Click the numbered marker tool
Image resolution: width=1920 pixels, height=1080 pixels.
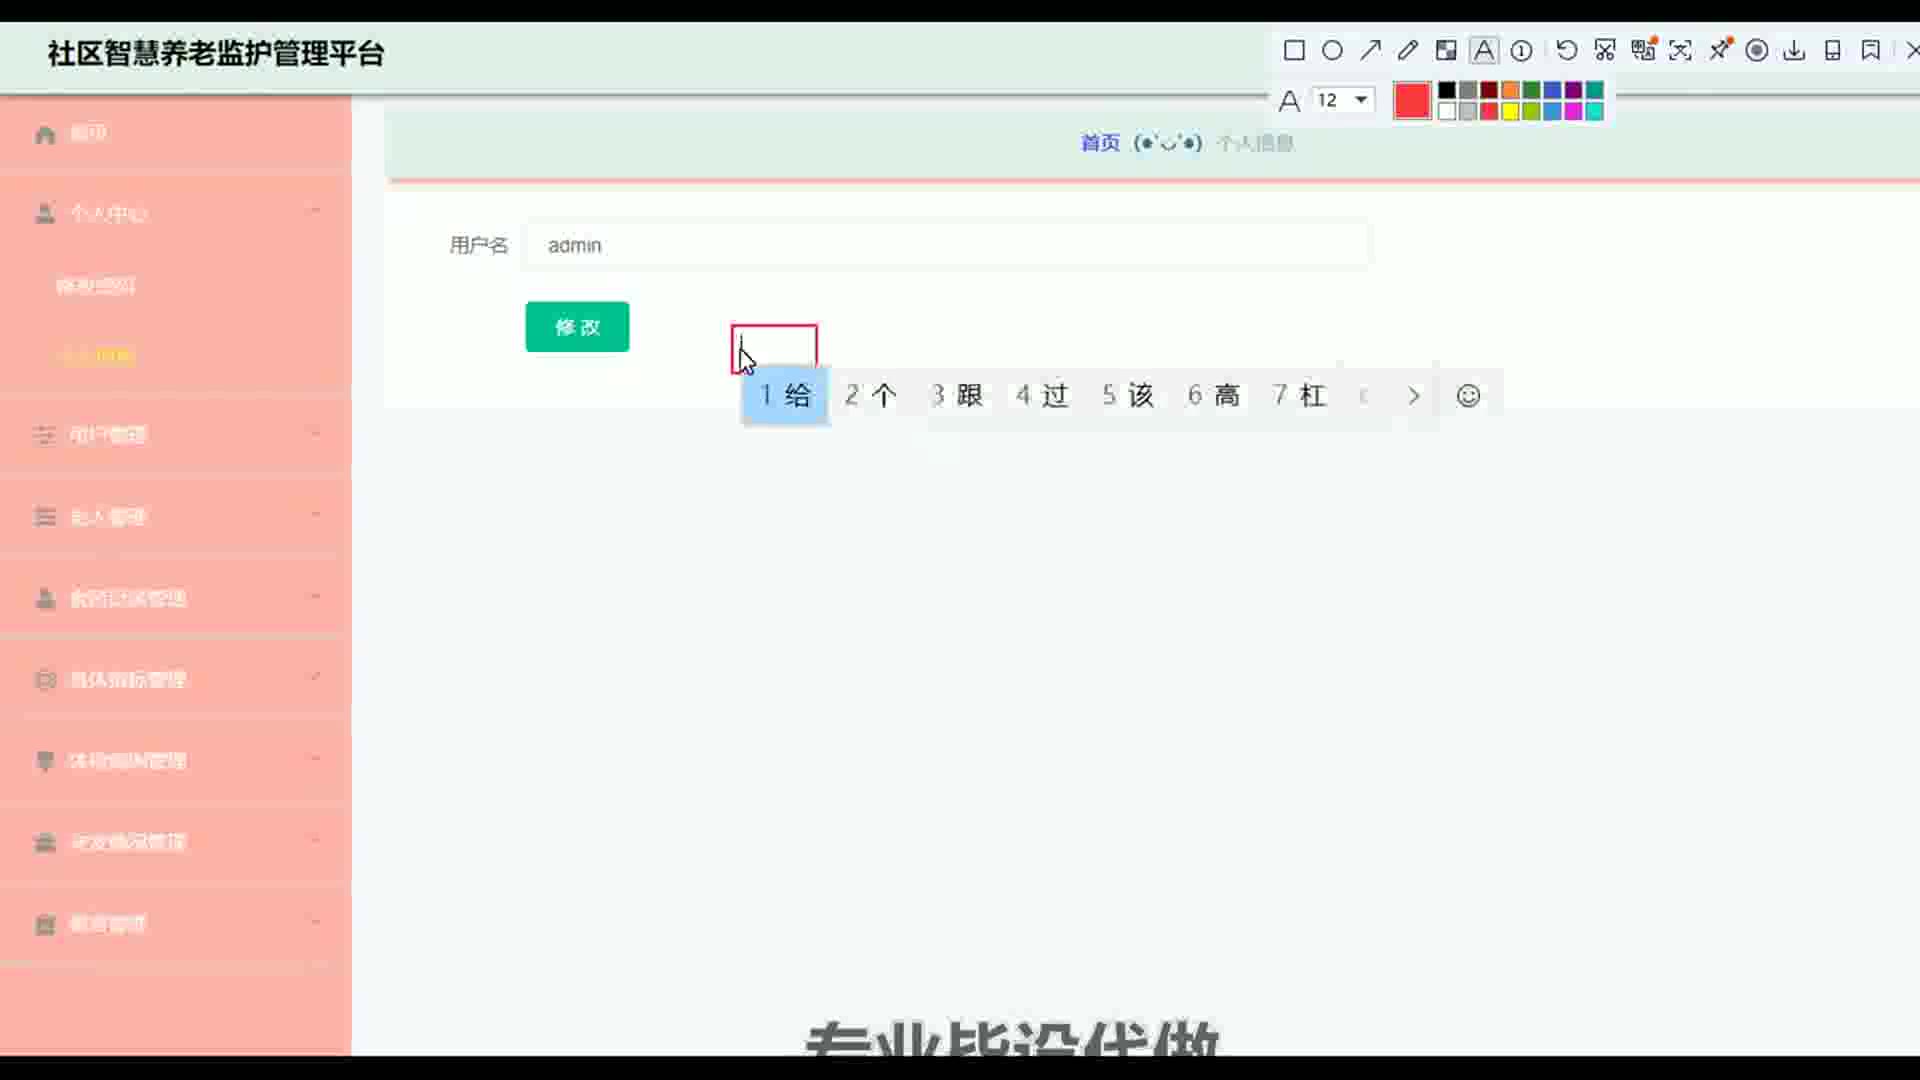click(1522, 51)
